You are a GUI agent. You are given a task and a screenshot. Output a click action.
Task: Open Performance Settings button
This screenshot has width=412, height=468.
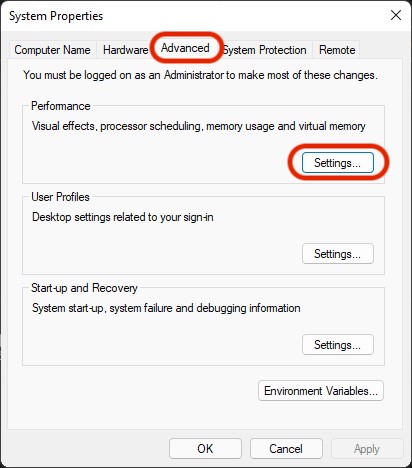338,163
